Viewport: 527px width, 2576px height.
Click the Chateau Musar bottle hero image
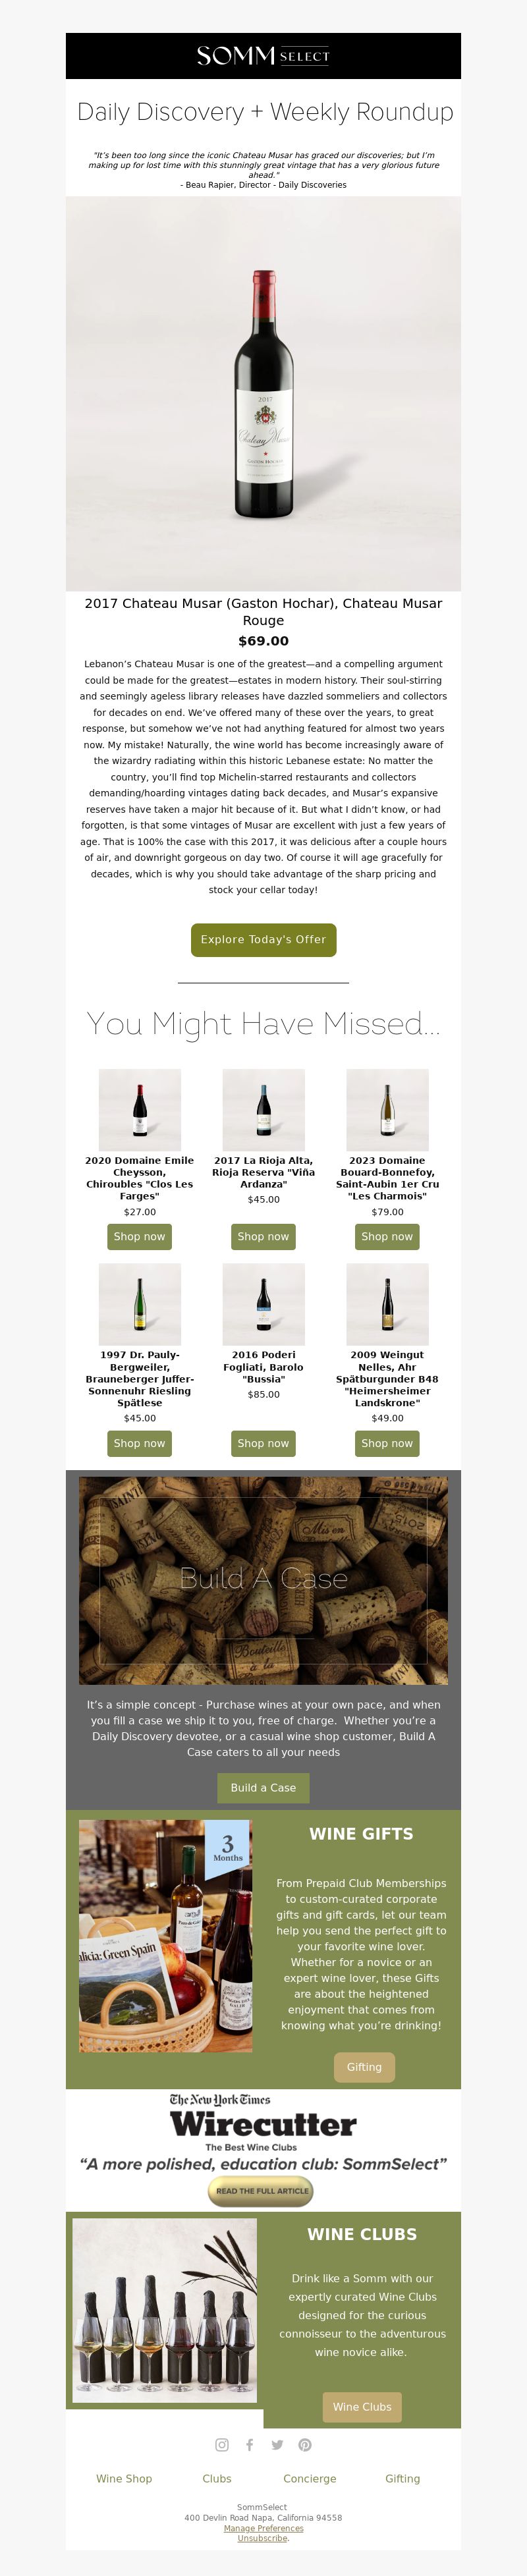coord(263,393)
